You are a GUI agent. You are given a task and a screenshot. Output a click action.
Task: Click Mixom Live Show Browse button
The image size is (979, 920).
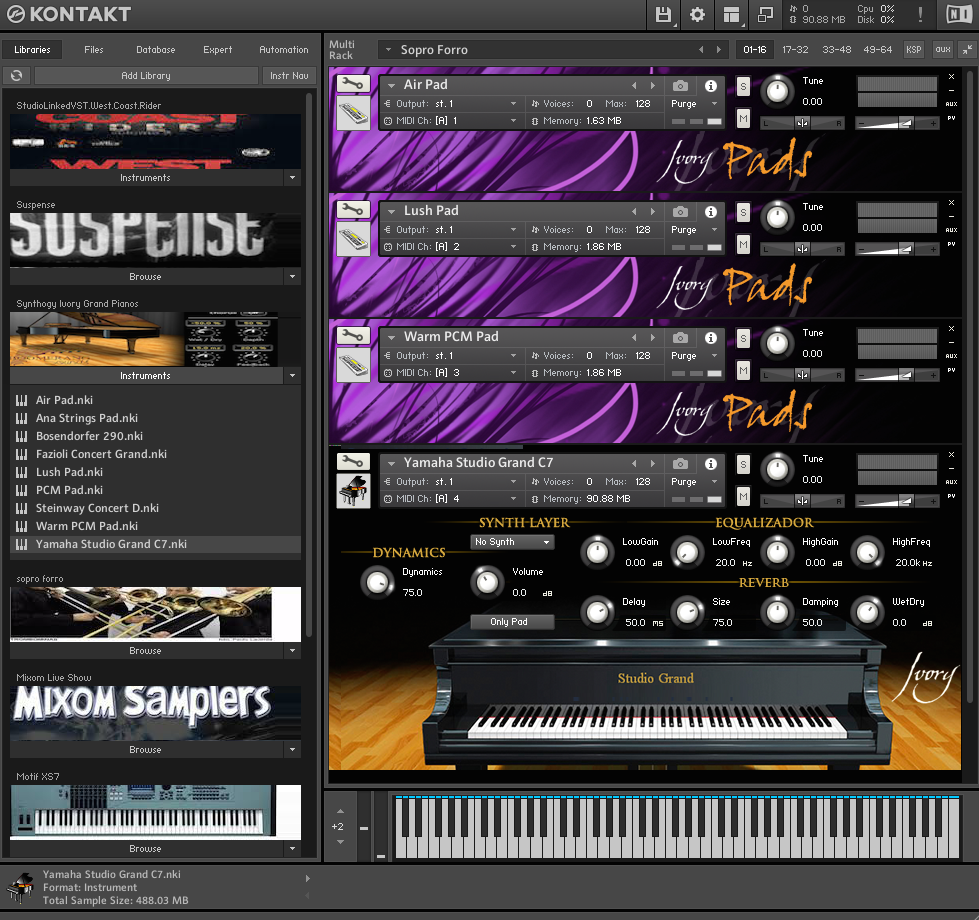click(x=145, y=750)
